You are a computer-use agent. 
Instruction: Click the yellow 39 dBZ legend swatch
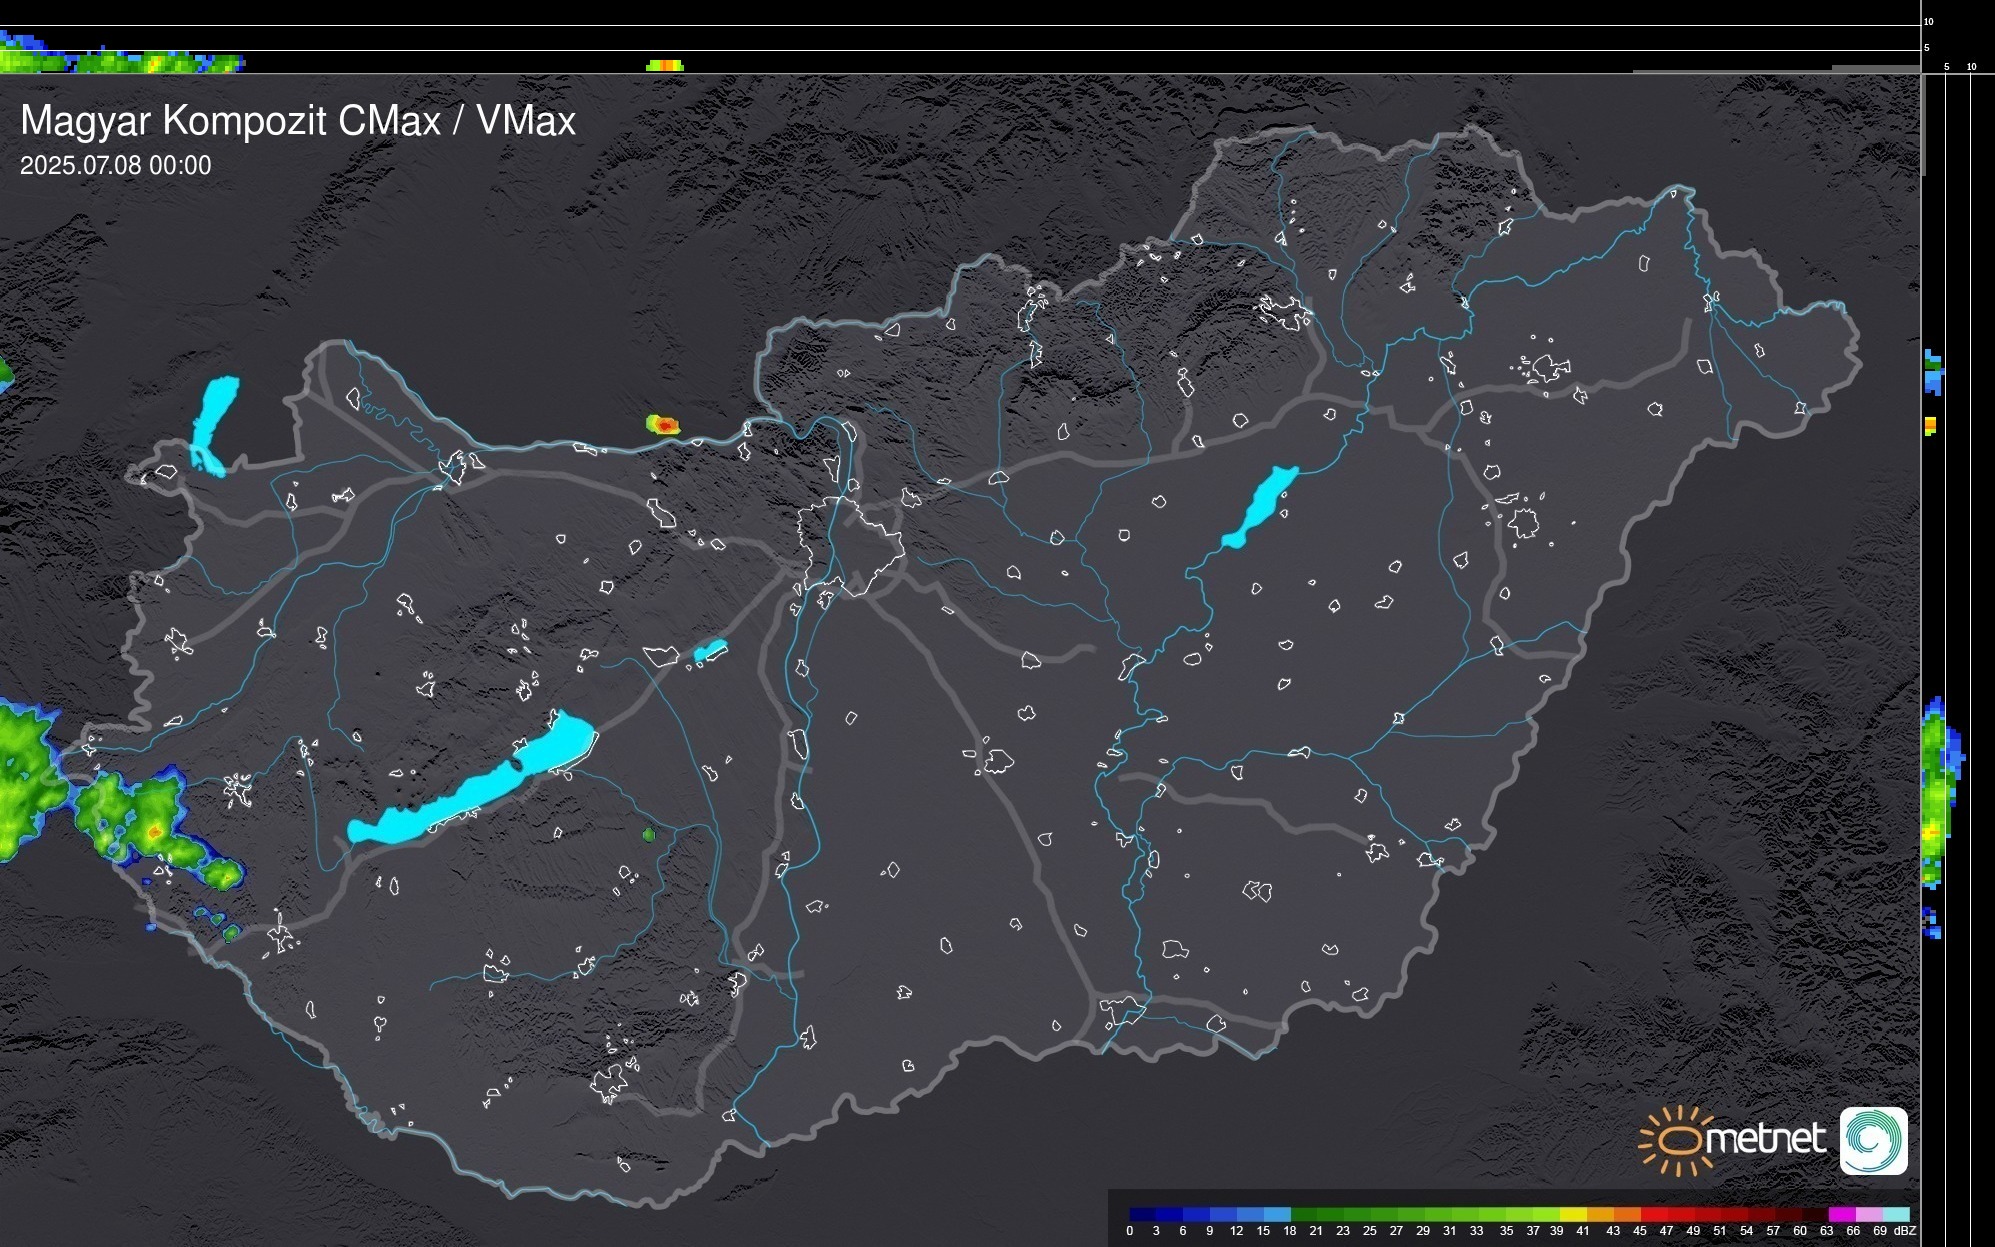pos(1572,1214)
